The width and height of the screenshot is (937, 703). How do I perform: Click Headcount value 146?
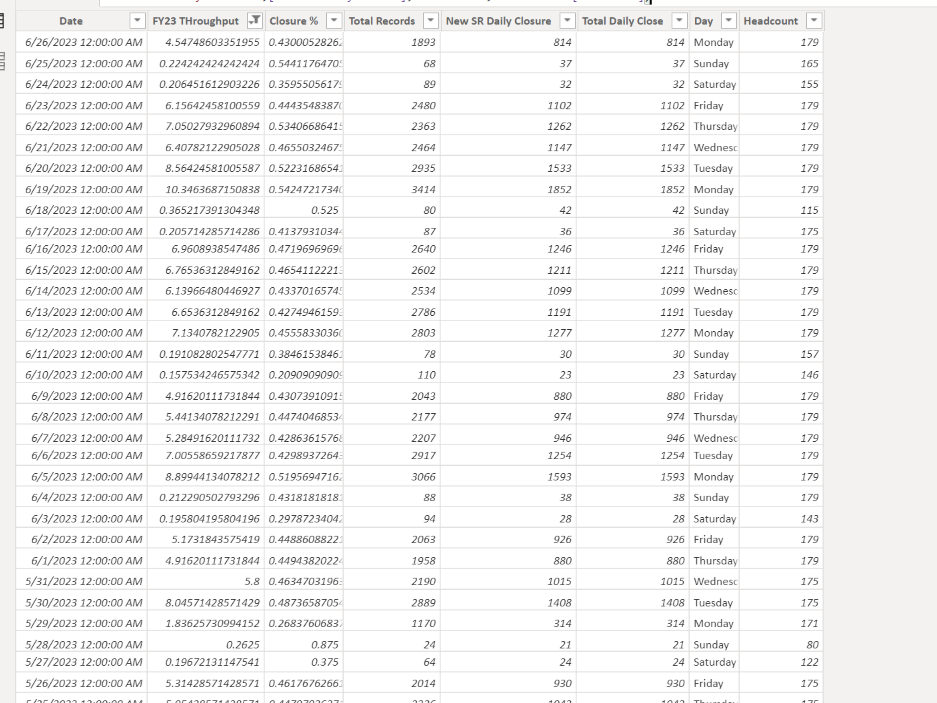click(x=810, y=375)
